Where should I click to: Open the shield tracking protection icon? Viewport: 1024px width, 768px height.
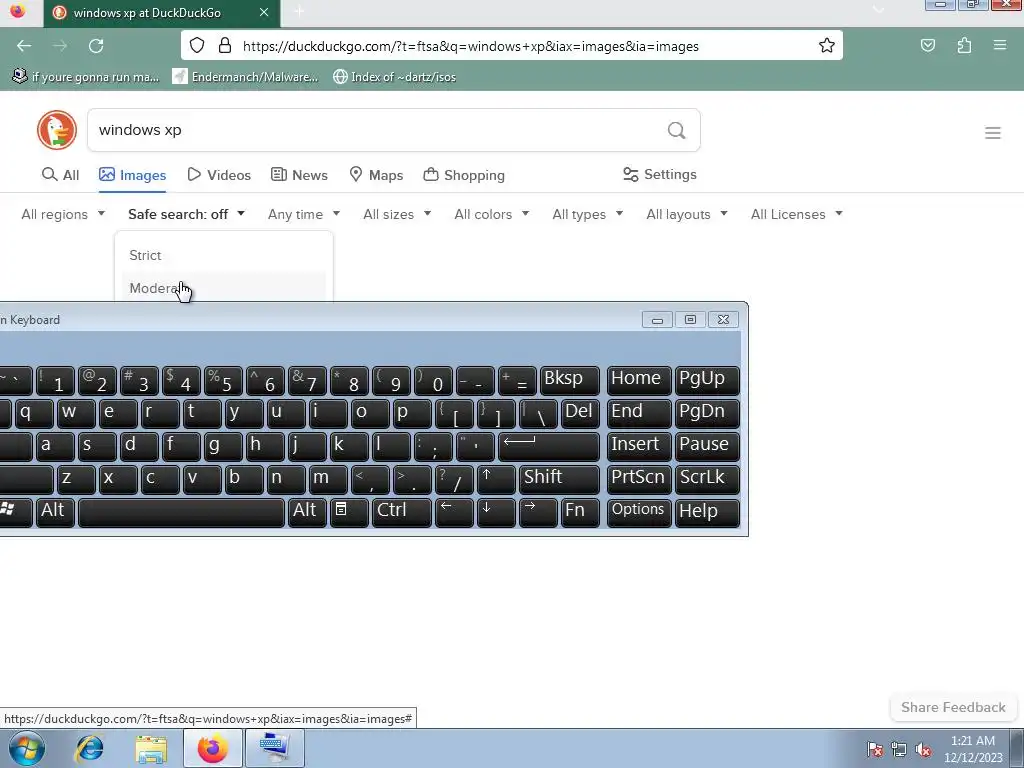(x=197, y=45)
